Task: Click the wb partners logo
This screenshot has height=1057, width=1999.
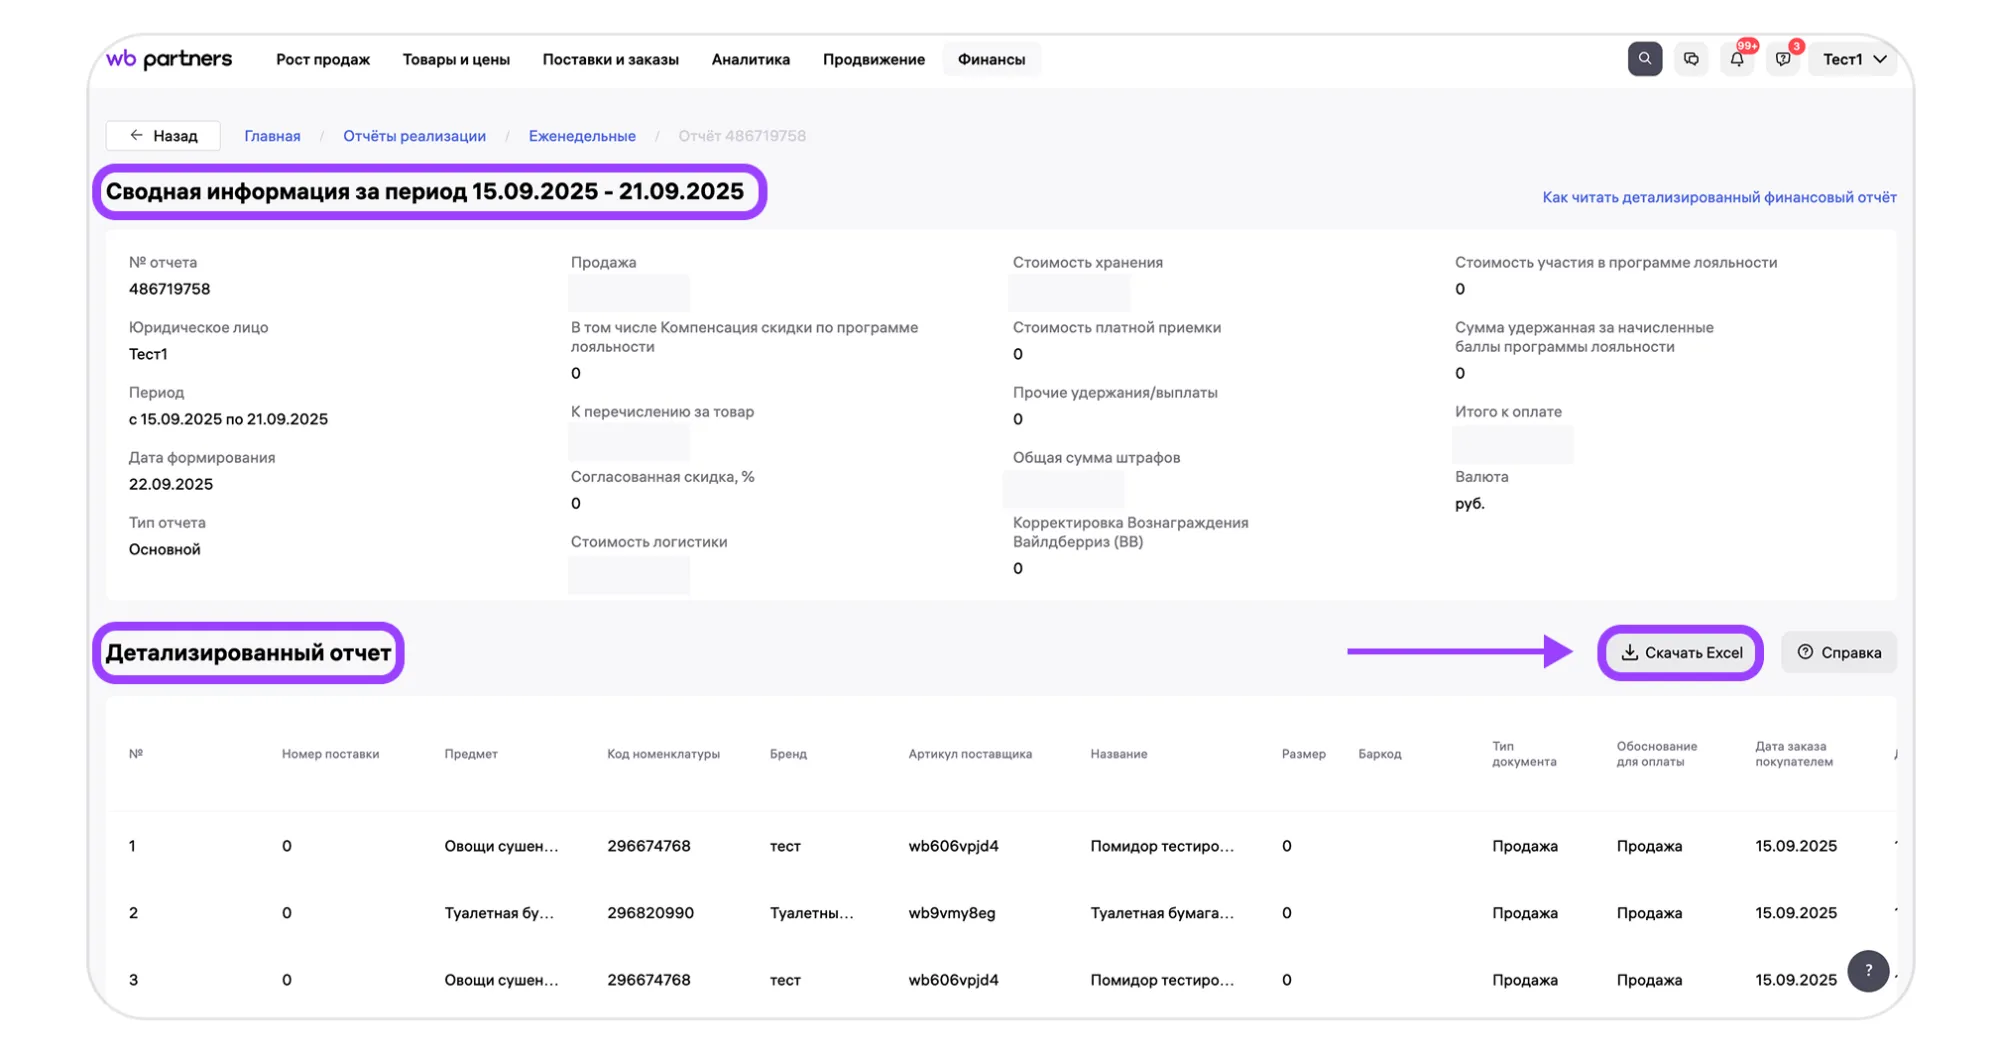Action: 169,59
